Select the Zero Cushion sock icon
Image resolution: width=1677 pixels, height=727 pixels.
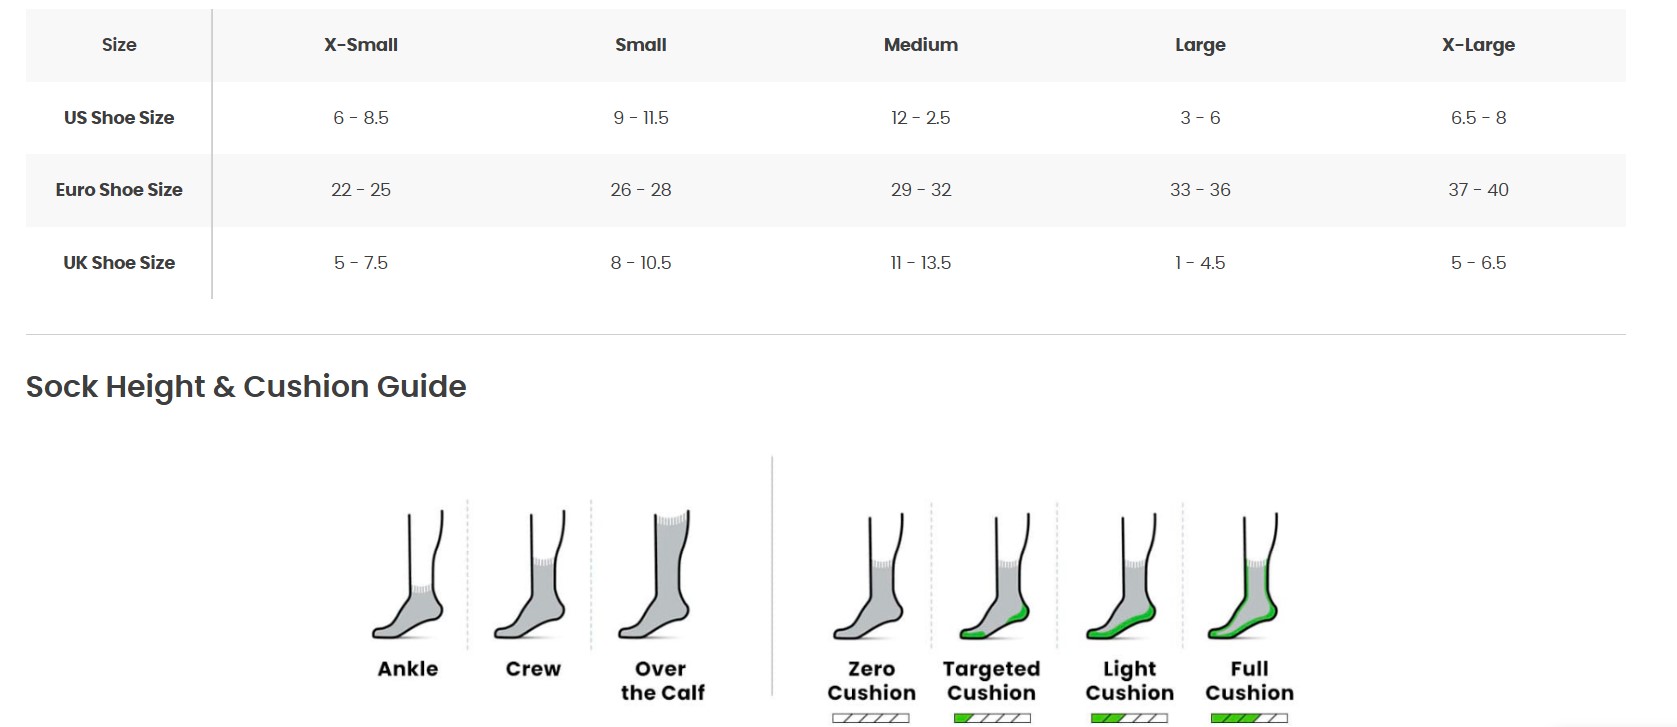coord(869,577)
